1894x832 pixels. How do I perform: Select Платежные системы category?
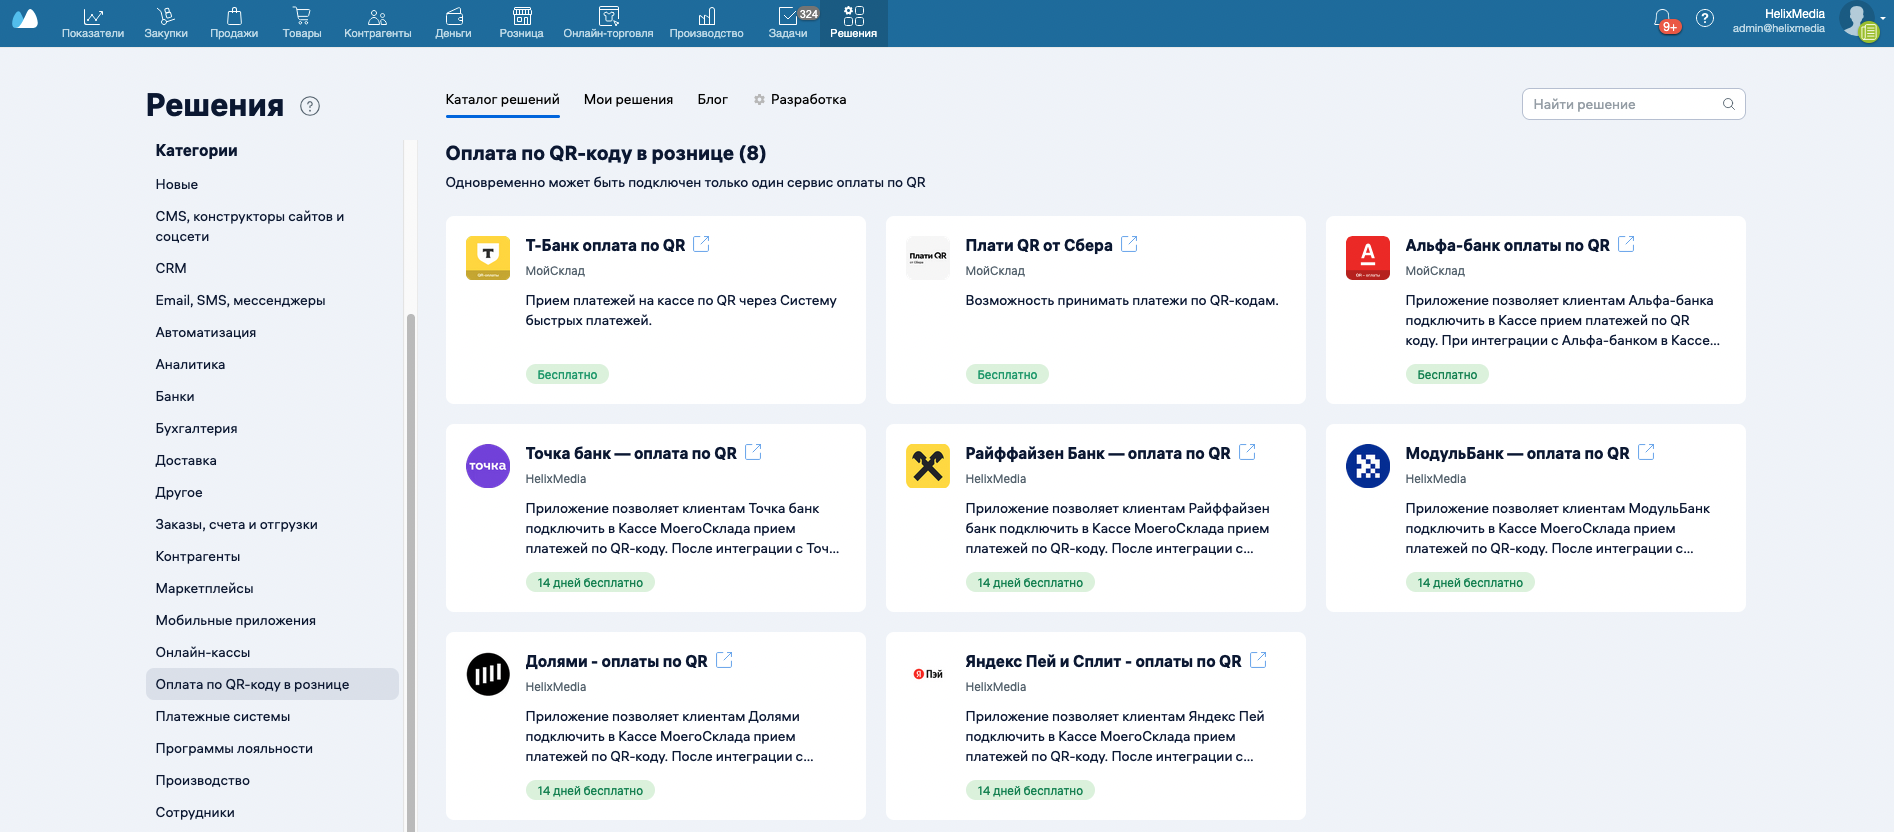tap(223, 717)
